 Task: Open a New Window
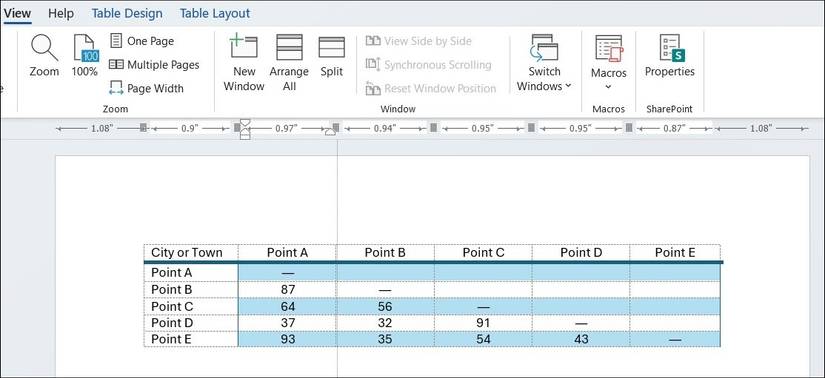coord(244,63)
